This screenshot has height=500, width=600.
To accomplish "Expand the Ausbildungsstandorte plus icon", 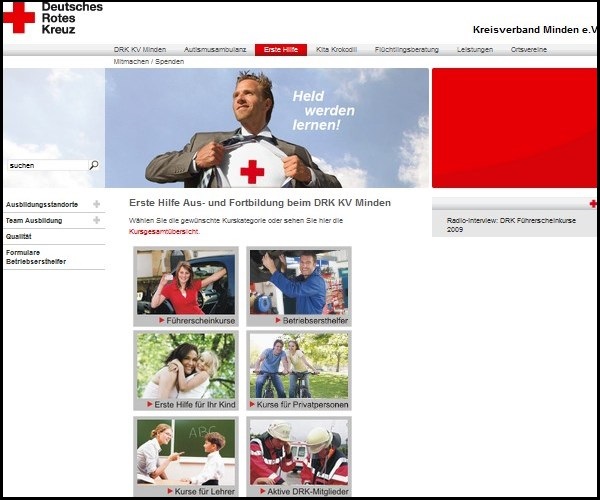I will [96, 204].
